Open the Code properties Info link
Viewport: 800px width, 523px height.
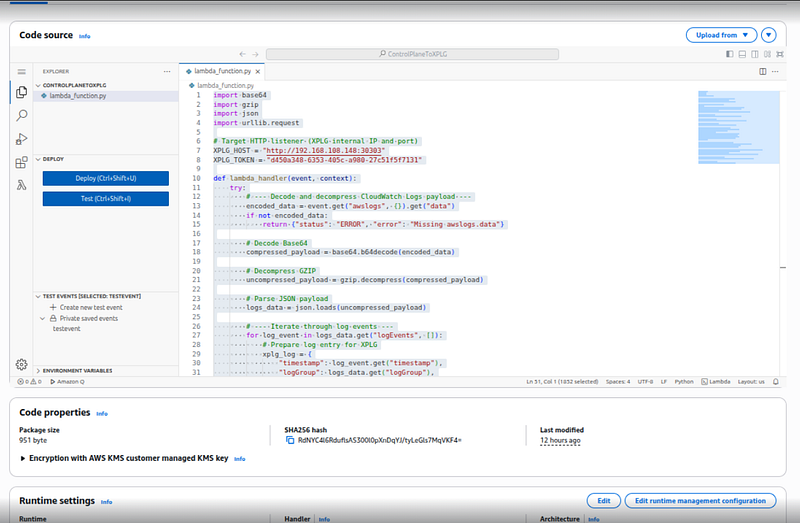pyautogui.click(x=102, y=414)
